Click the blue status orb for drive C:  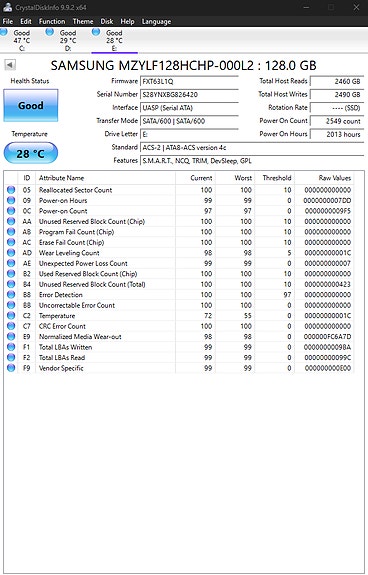click(4, 32)
